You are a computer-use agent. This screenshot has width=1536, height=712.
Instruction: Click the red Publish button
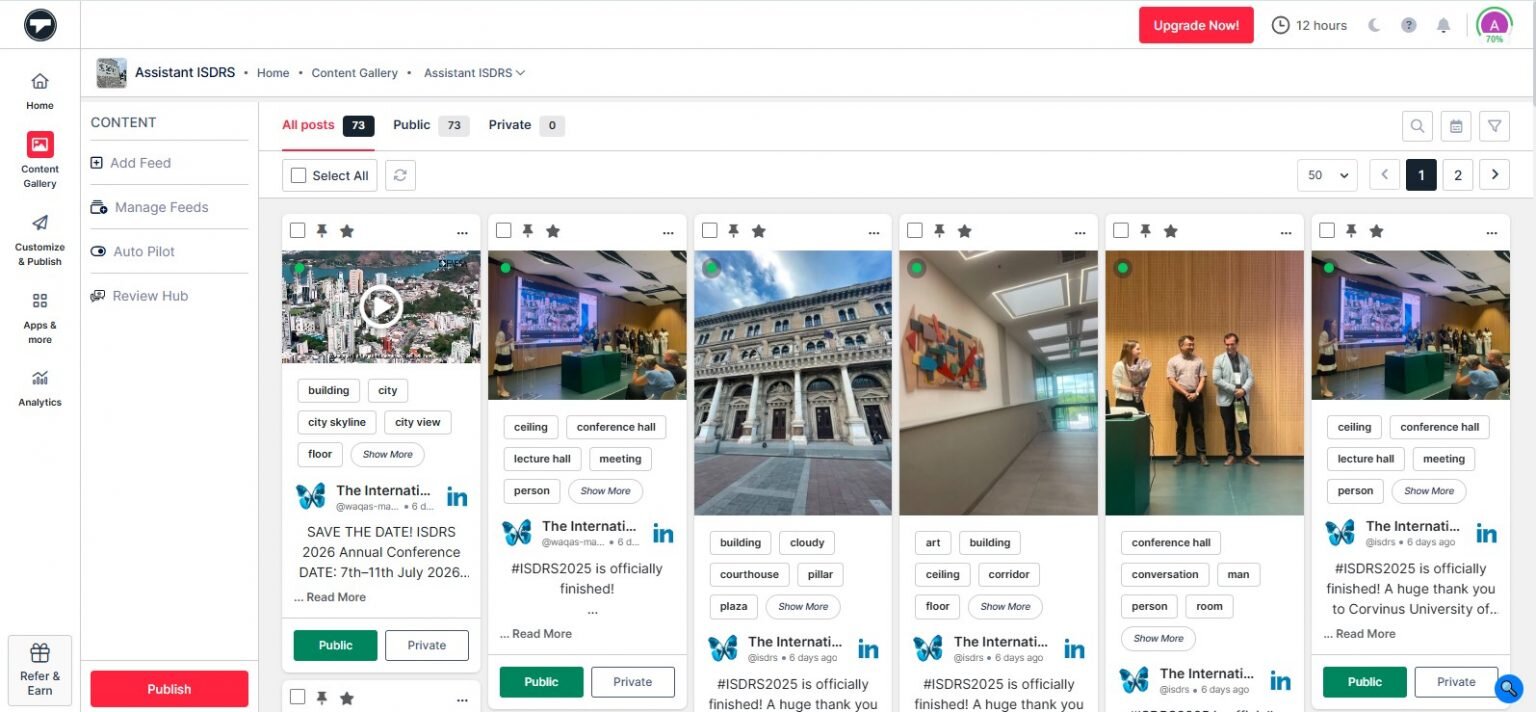click(169, 689)
